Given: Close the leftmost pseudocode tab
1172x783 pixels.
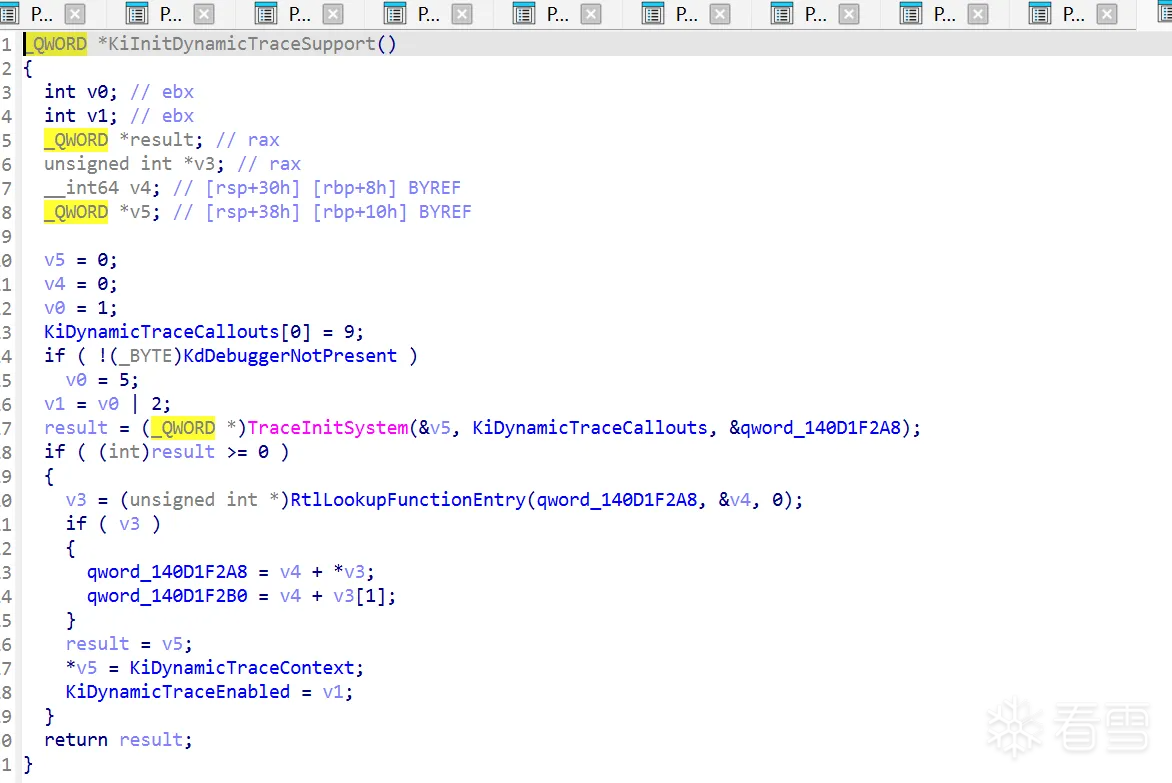Looking at the screenshot, I should [x=75, y=13].
